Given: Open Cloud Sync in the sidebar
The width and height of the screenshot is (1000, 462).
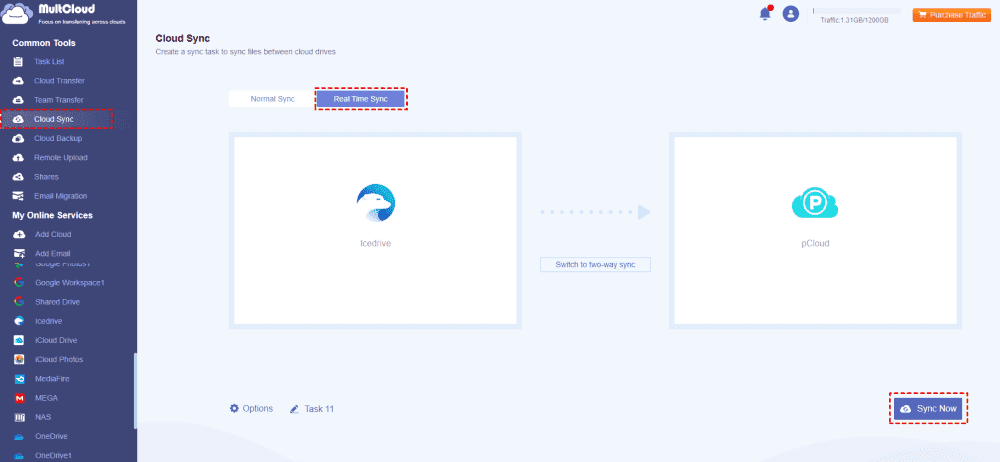Looking at the screenshot, I should 56,119.
